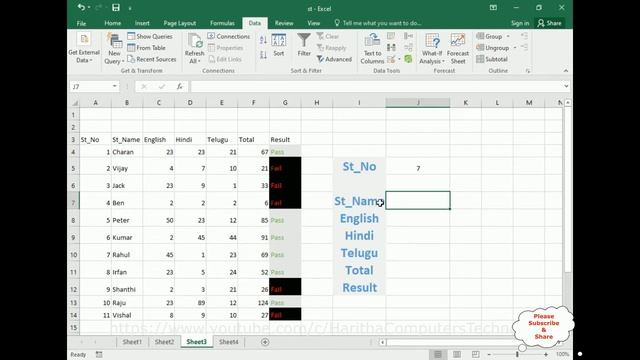Switch to Home ribbon tab
The width and height of the screenshot is (640, 360).
(112, 23)
